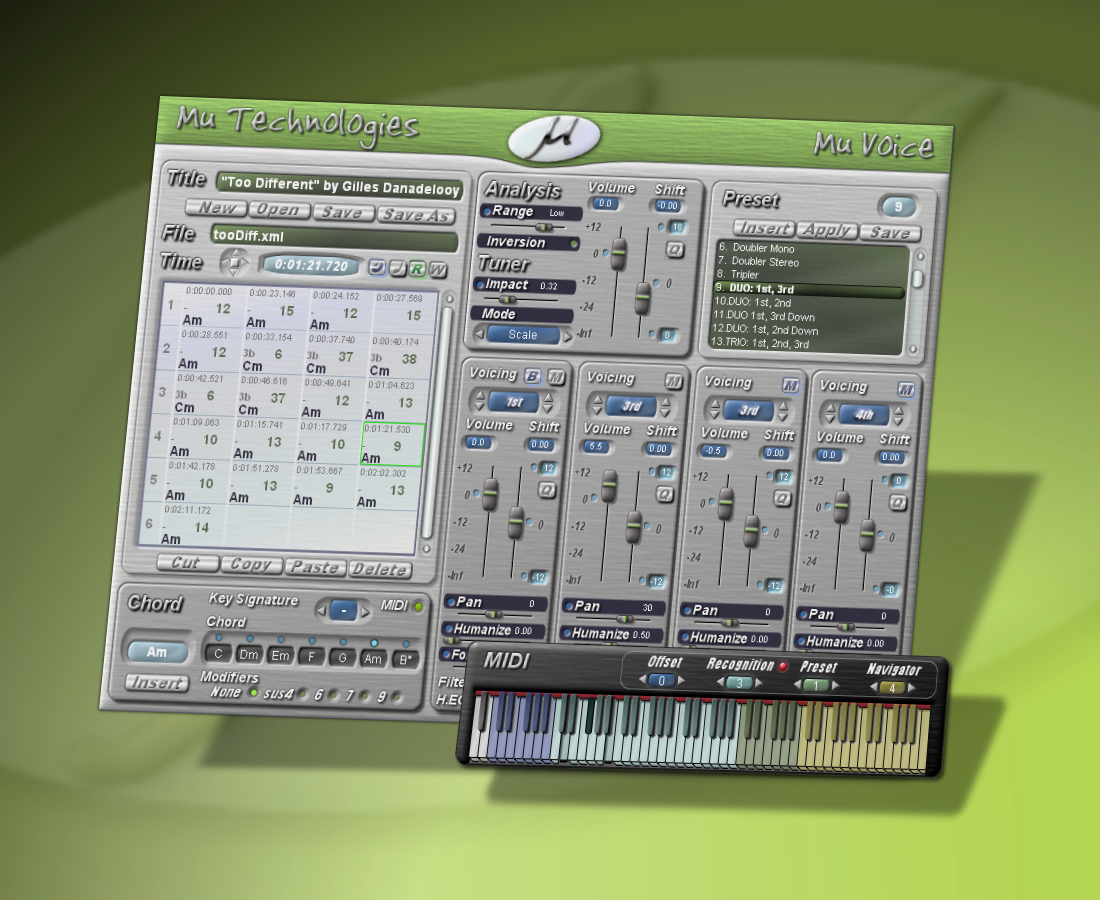1100x900 pixels.
Task: Toggle the blue note icon beside Time
Action: [377, 268]
